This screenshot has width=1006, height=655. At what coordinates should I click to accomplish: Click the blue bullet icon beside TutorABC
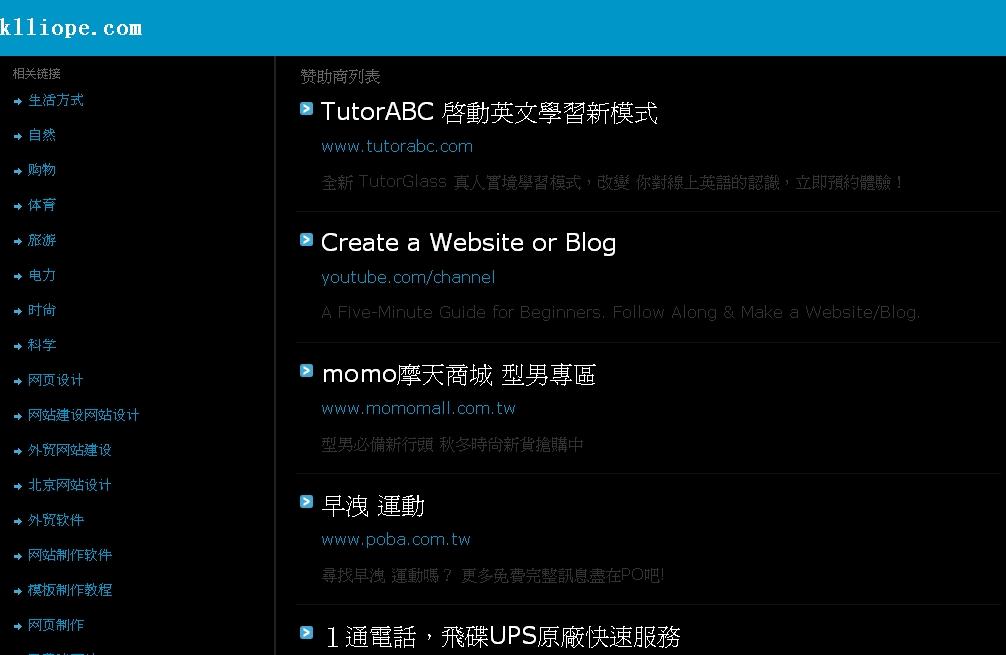point(307,109)
